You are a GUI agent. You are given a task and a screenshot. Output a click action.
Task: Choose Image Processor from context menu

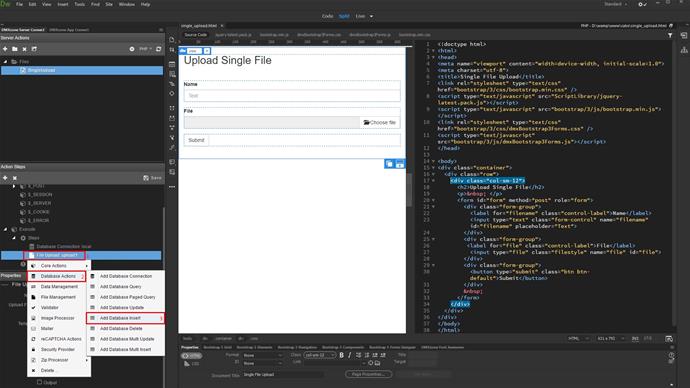(59, 318)
